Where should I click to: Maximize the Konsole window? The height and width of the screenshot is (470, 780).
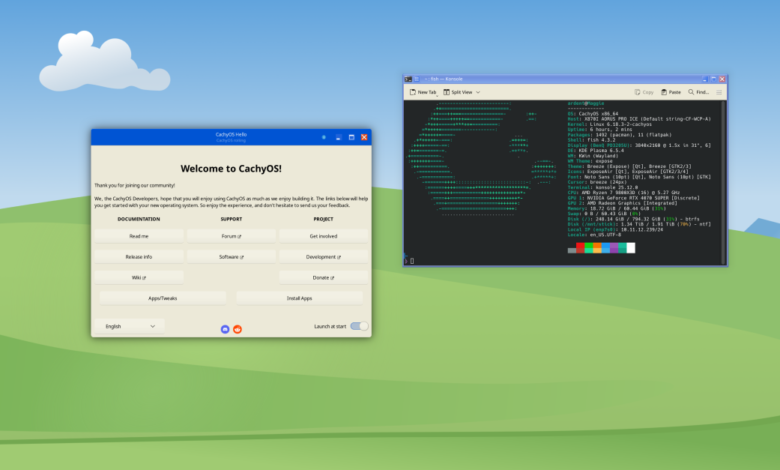coord(713,79)
